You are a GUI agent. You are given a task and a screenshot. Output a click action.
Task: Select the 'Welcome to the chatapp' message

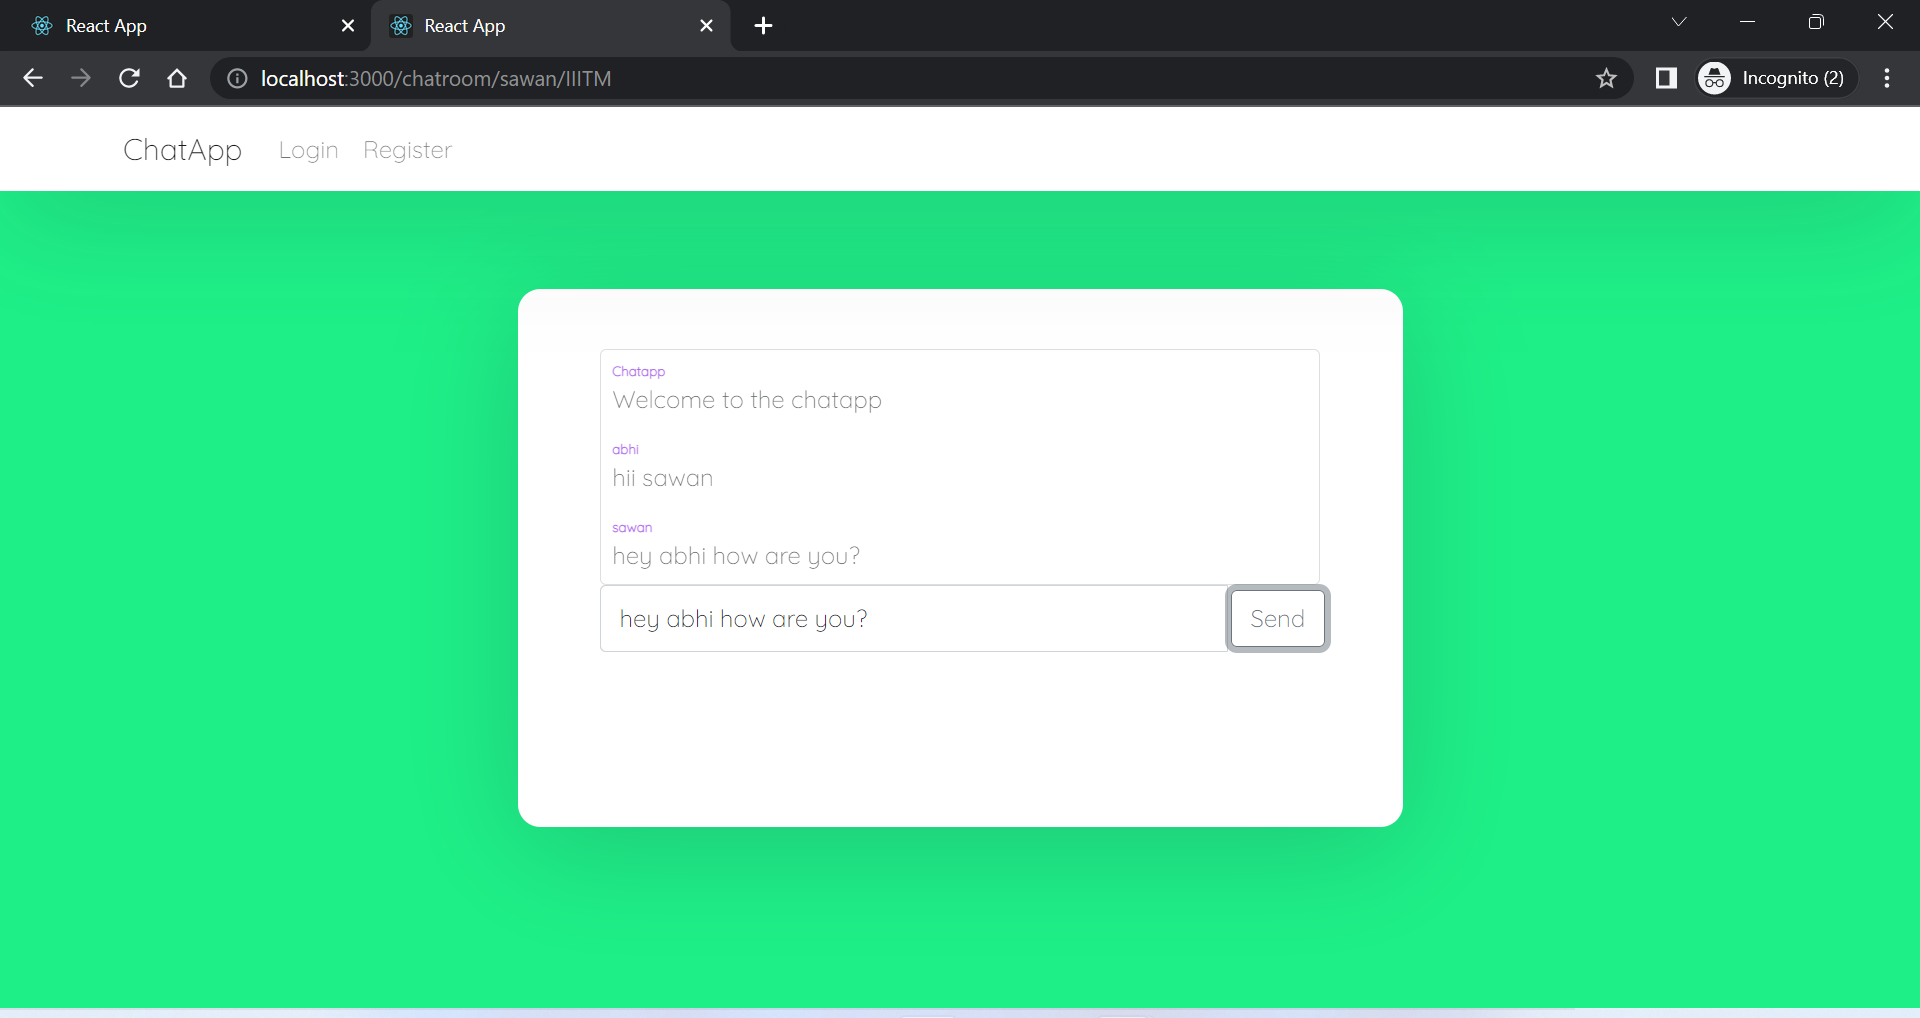click(747, 400)
